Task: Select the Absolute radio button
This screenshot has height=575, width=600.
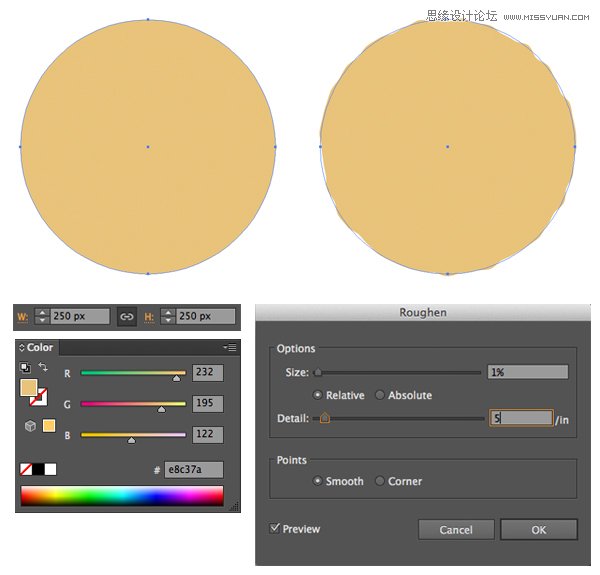Action: click(x=380, y=395)
